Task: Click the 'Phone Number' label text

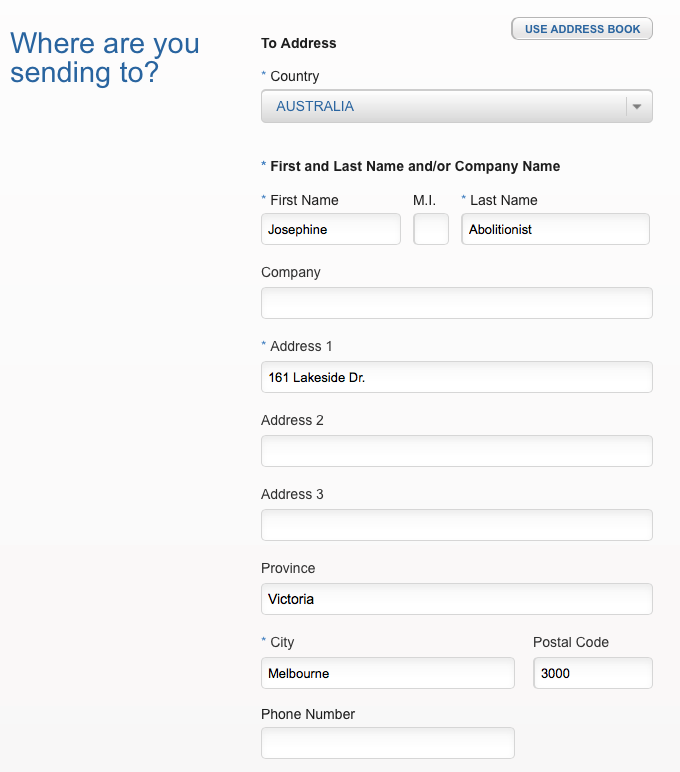Action: [x=308, y=714]
